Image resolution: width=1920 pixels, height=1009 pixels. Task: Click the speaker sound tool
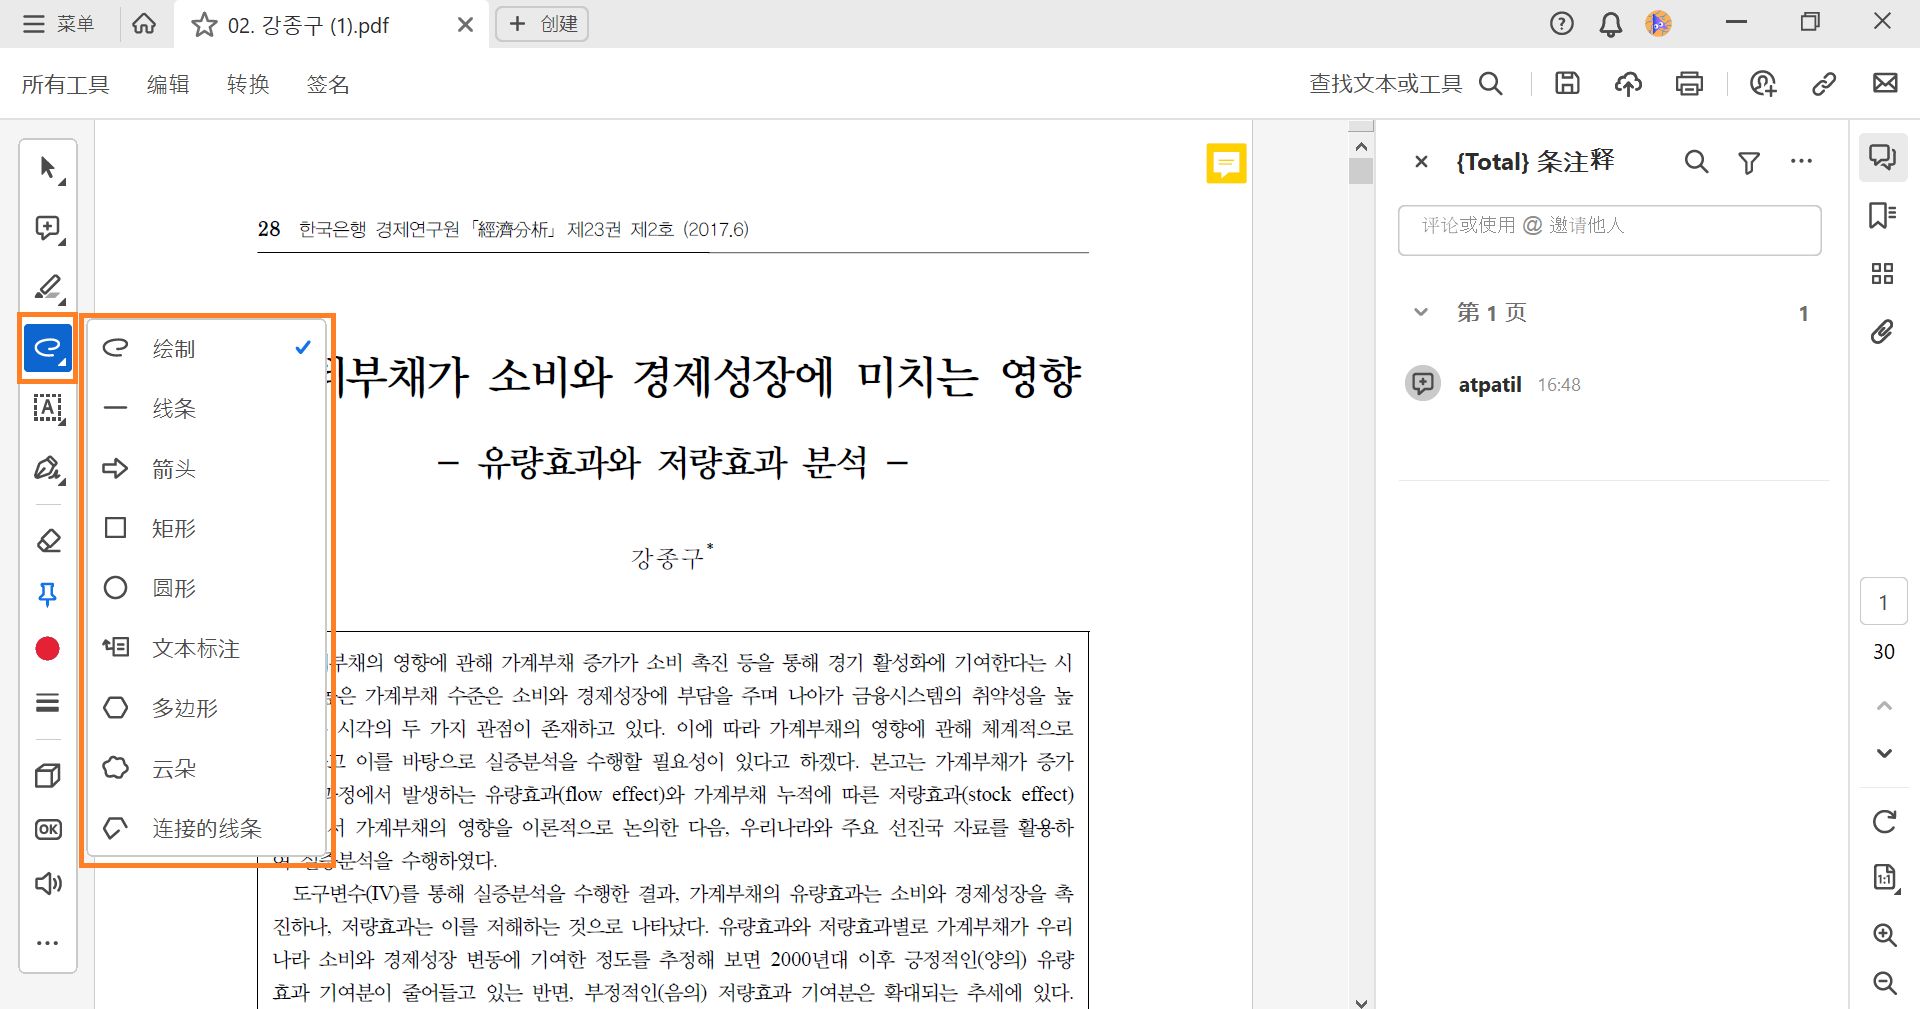(47, 883)
